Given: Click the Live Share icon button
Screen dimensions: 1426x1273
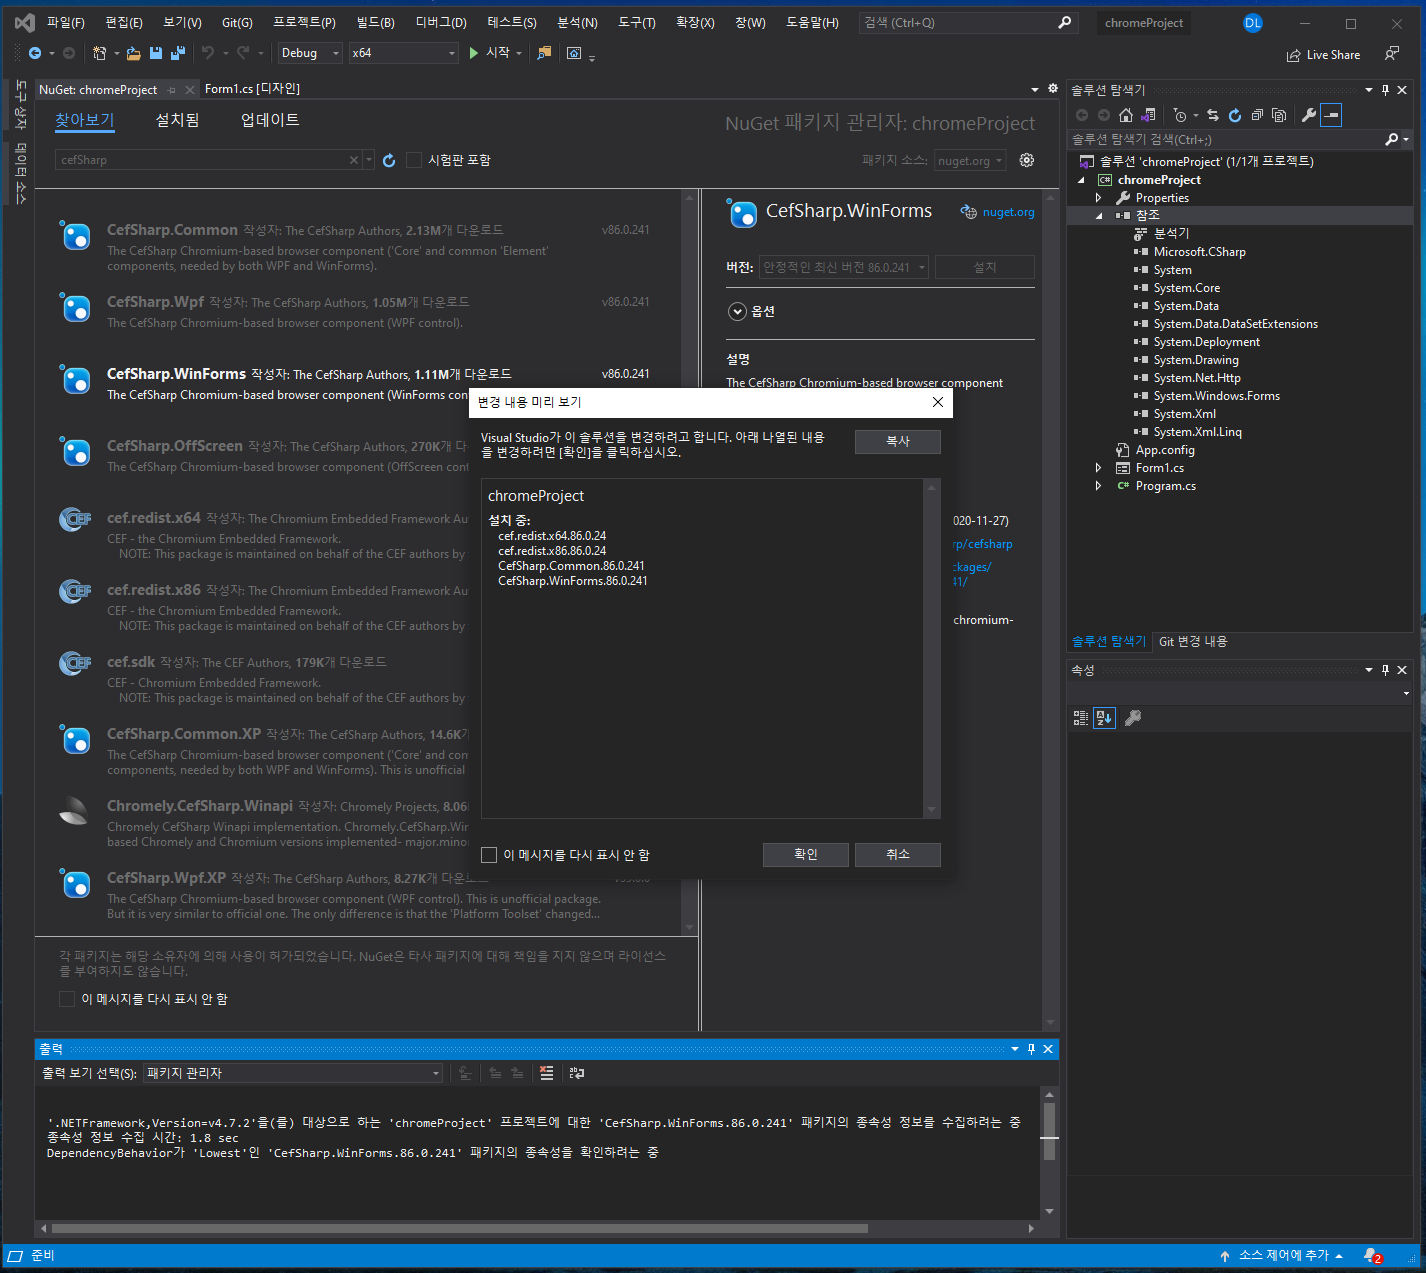Looking at the screenshot, I should (x=1323, y=55).
